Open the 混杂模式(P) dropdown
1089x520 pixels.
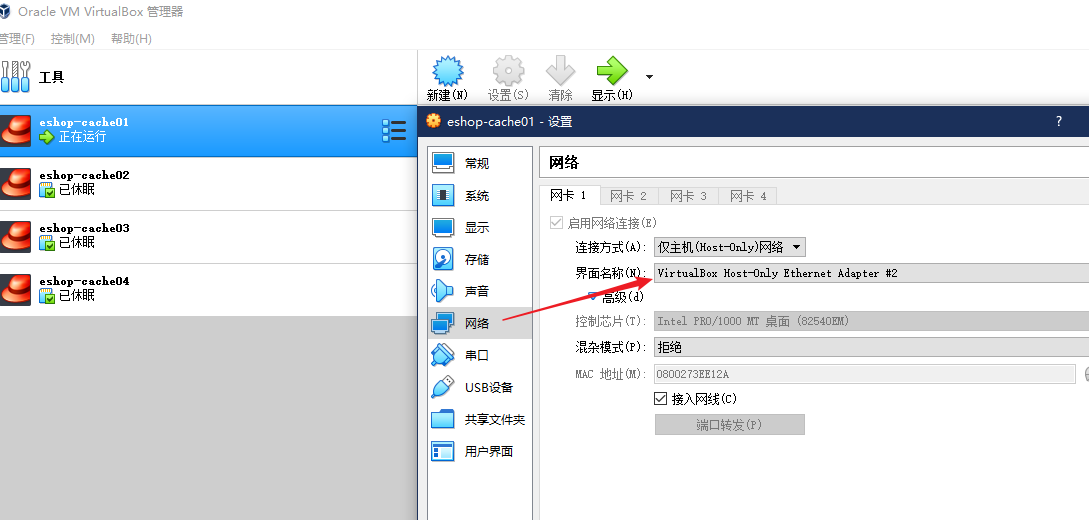pos(871,348)
